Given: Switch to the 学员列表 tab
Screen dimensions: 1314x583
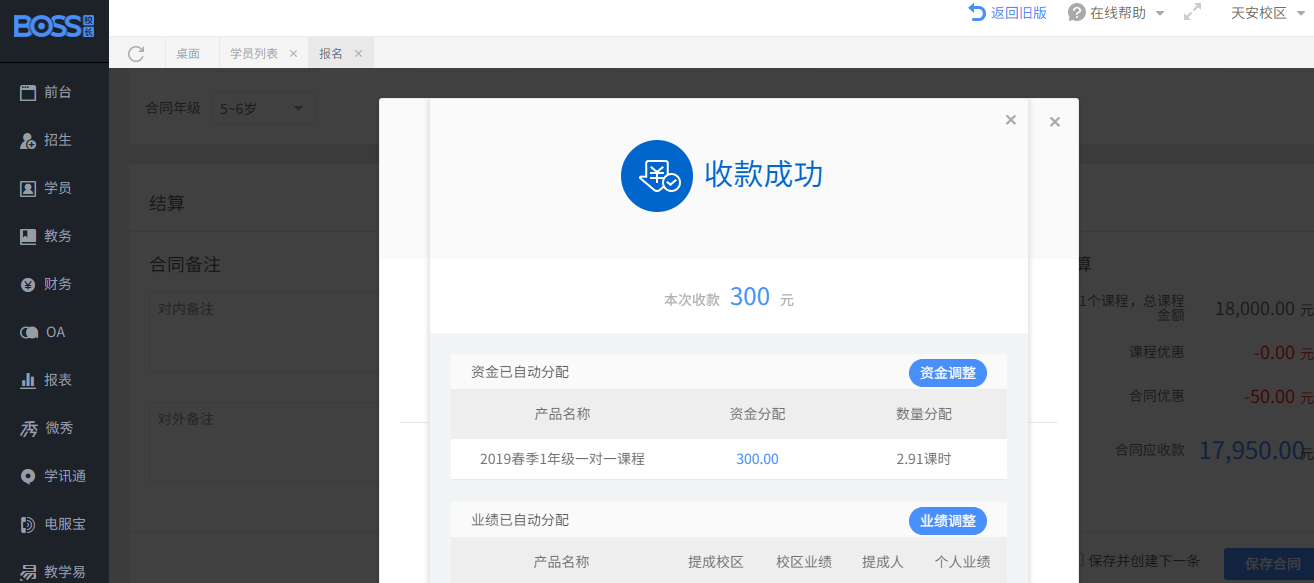Looking at the screenshot, I should 254,53.
